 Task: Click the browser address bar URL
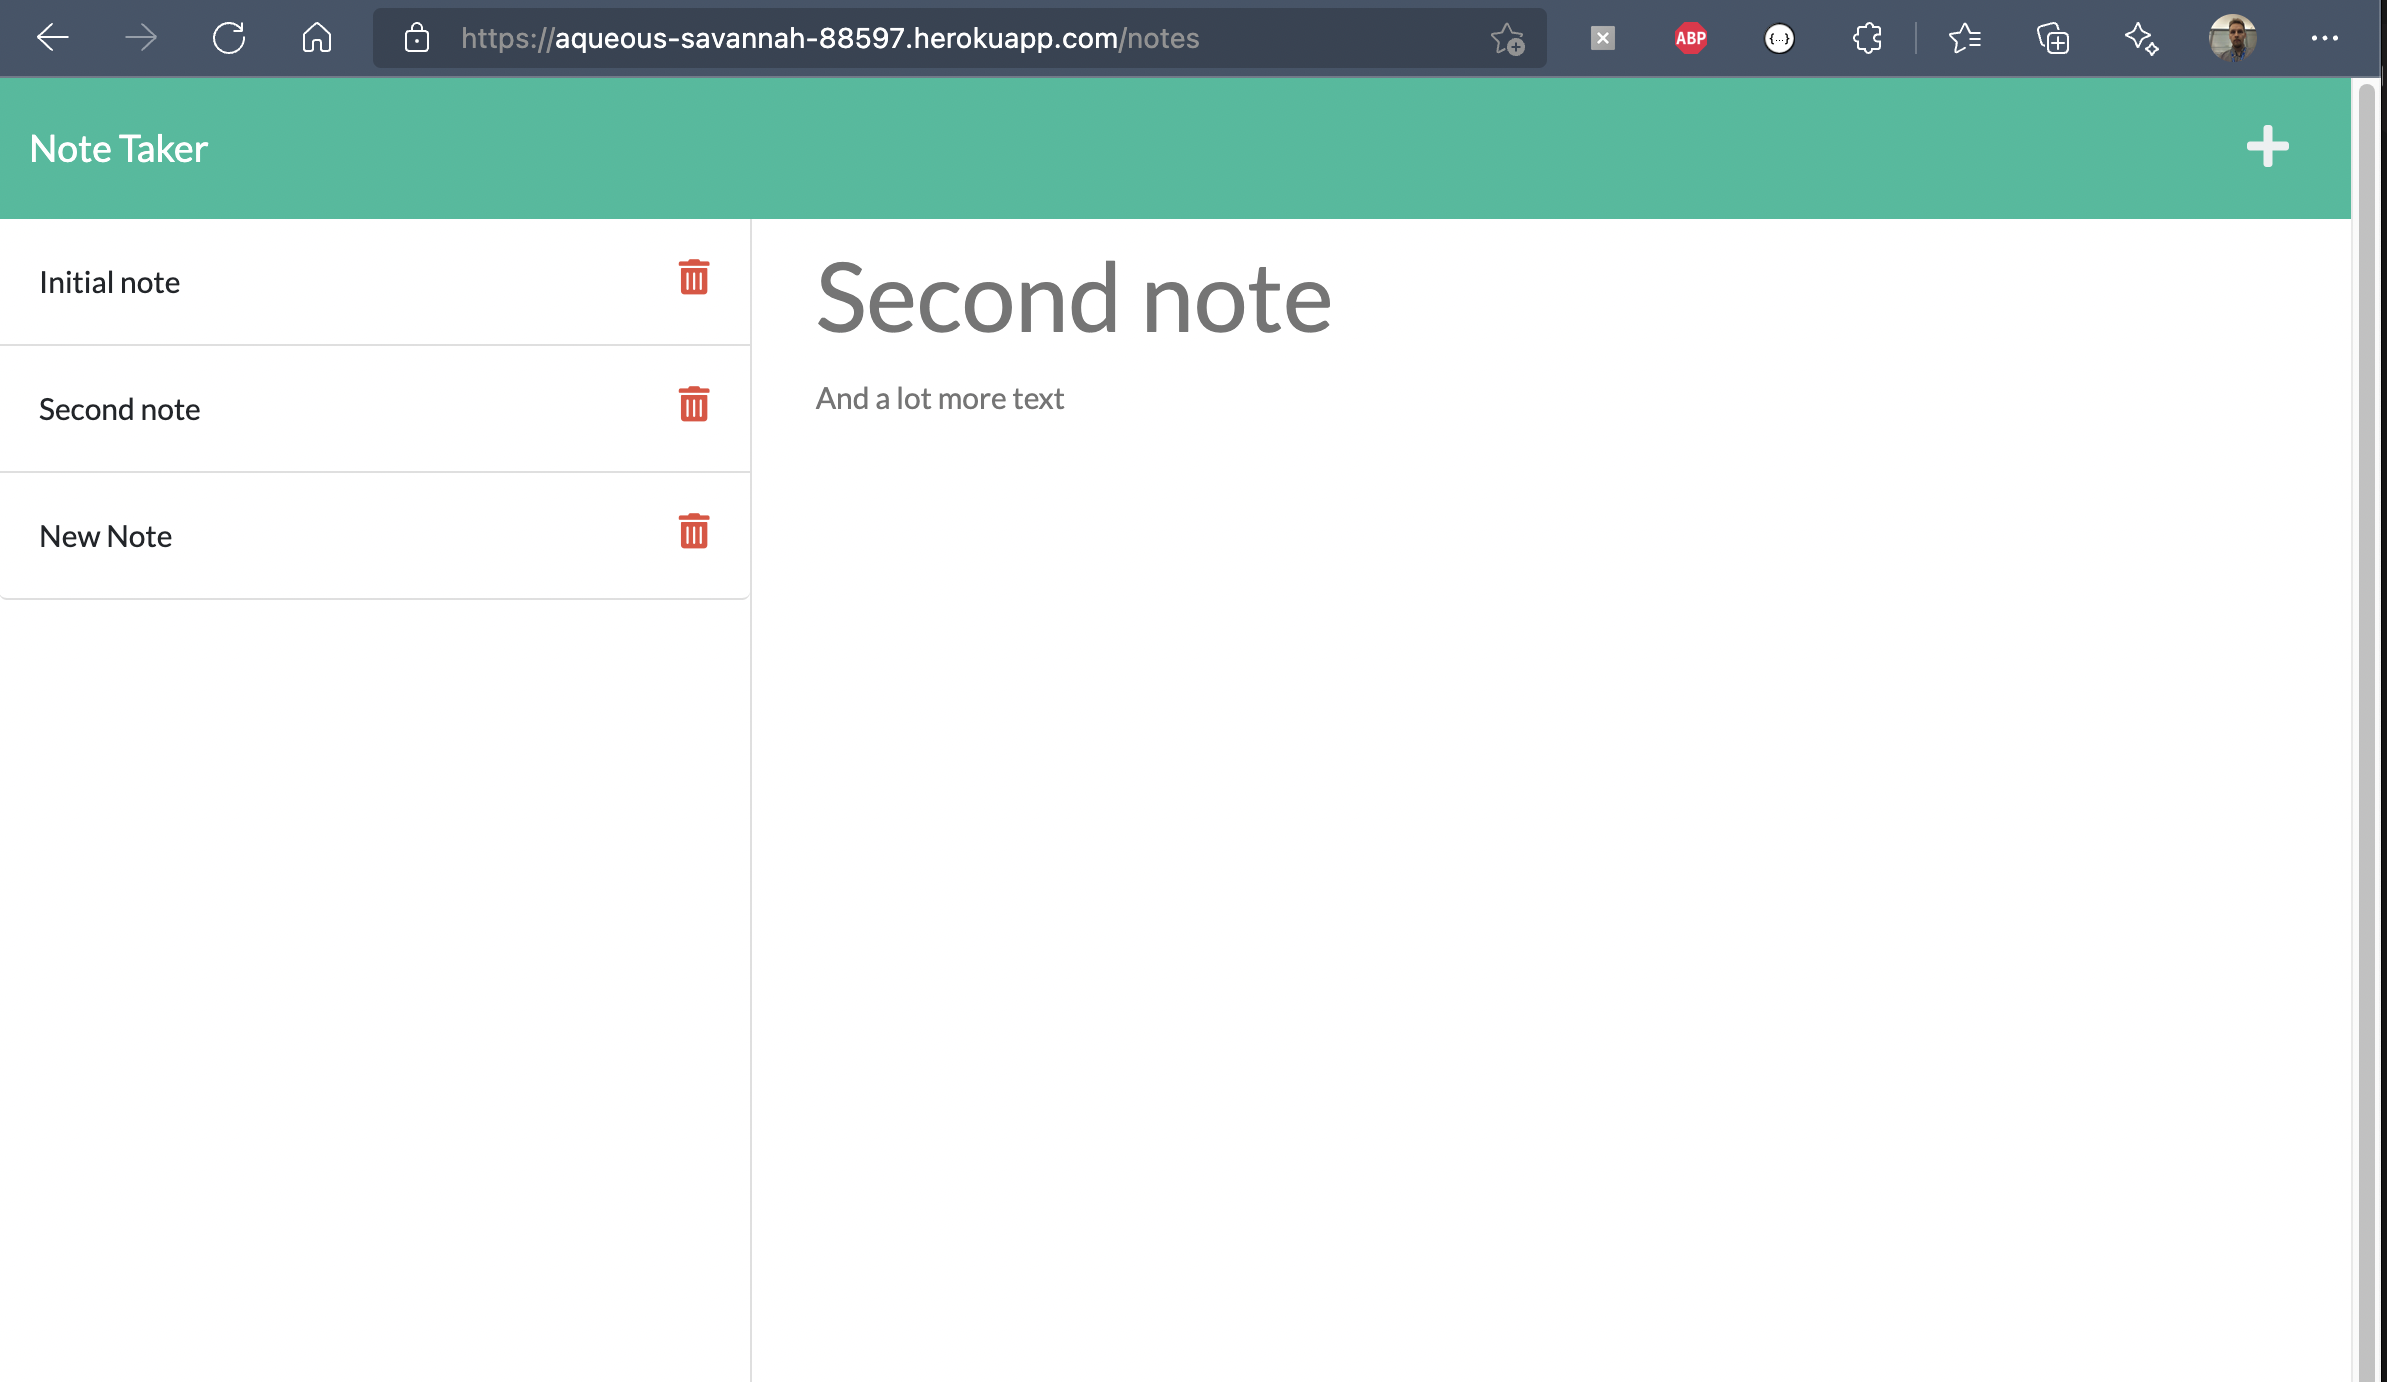[830, 38]
